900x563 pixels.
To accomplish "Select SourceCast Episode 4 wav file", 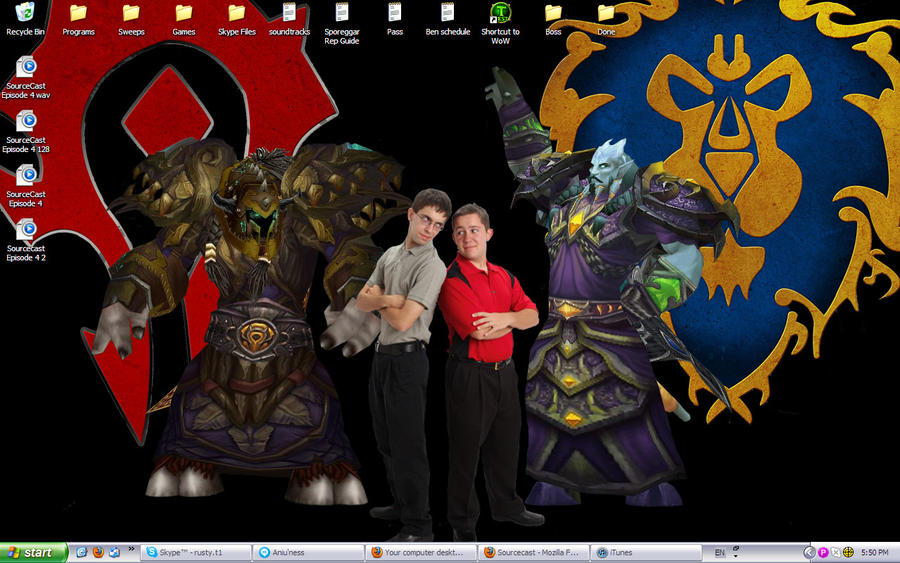I will pyautogui.click(x=26, y=77).
